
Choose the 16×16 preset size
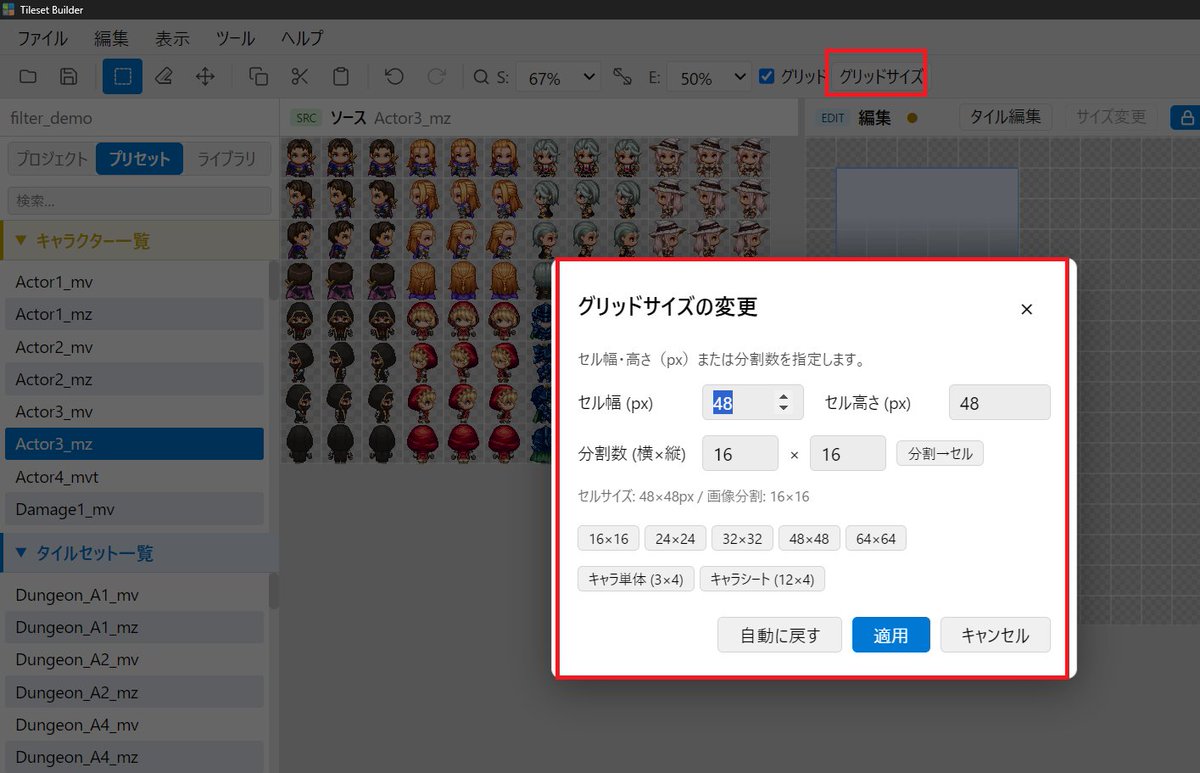609,539
